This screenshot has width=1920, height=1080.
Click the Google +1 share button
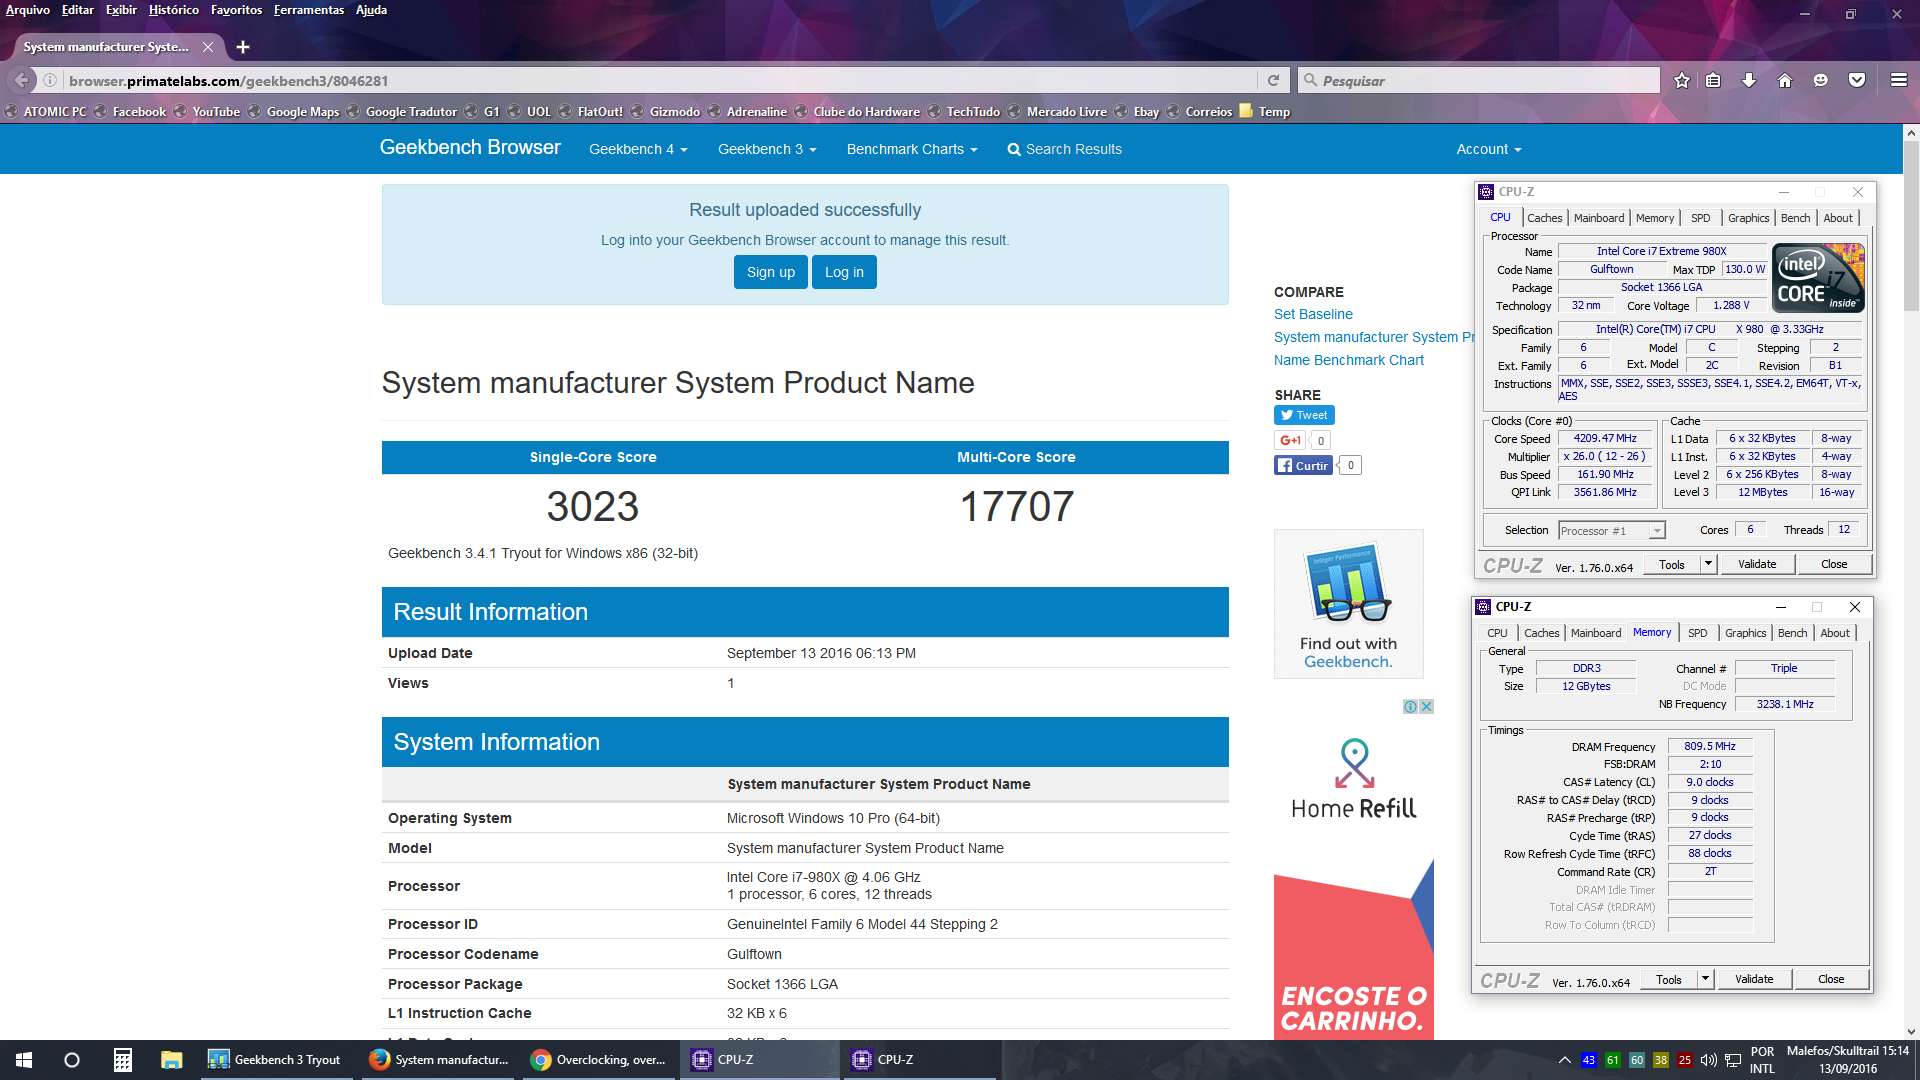(1289, 440)
